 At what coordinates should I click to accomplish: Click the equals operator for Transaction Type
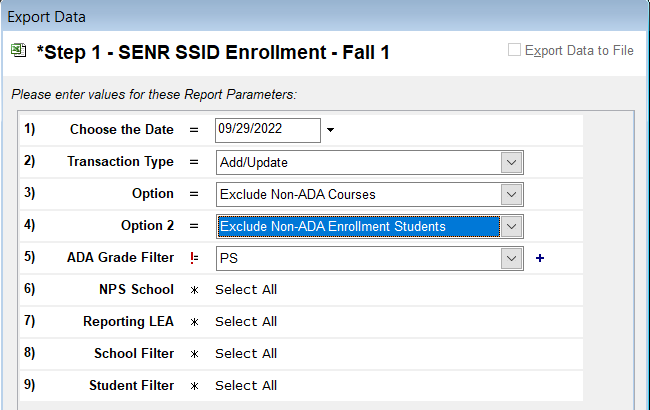(194, 162)
